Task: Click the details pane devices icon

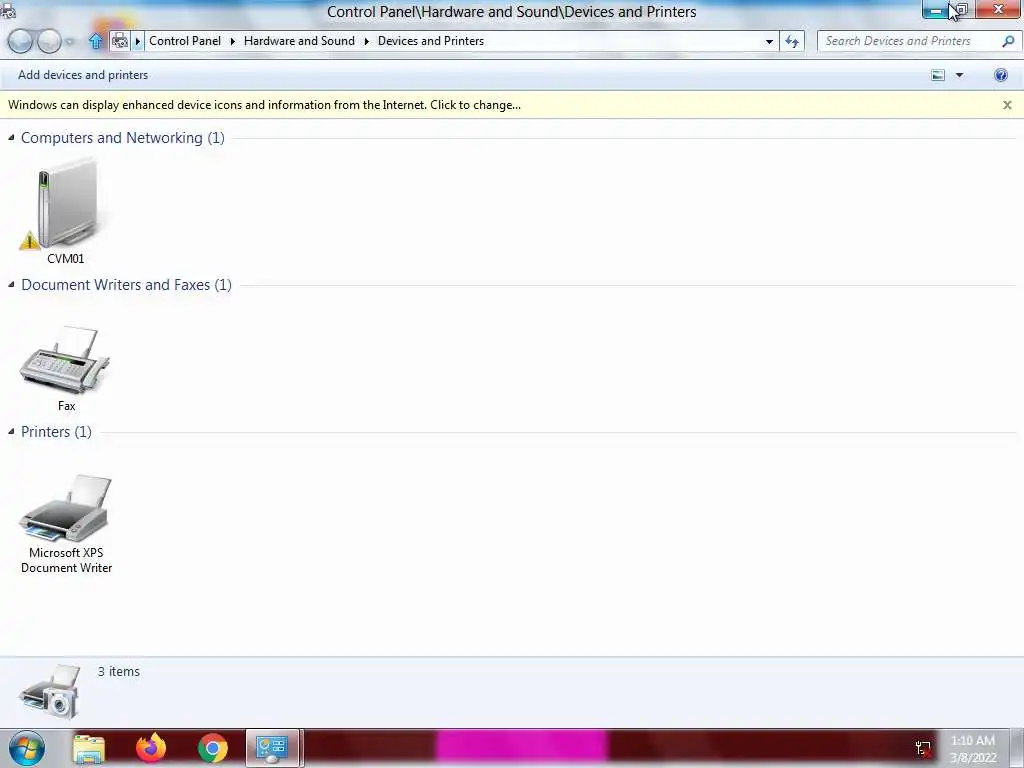Action: (50, 691)
